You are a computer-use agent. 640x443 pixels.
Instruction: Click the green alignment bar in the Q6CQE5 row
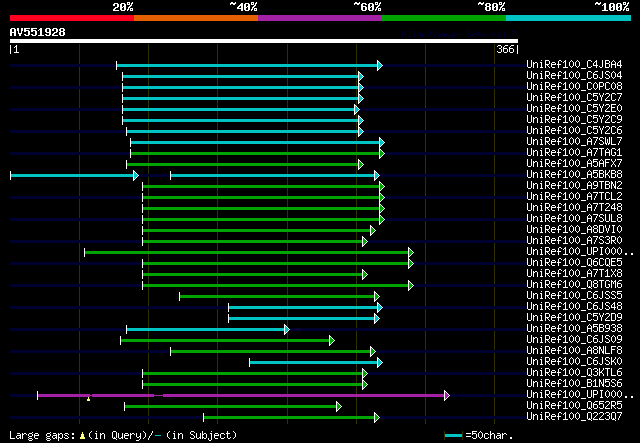click(276, 263)
